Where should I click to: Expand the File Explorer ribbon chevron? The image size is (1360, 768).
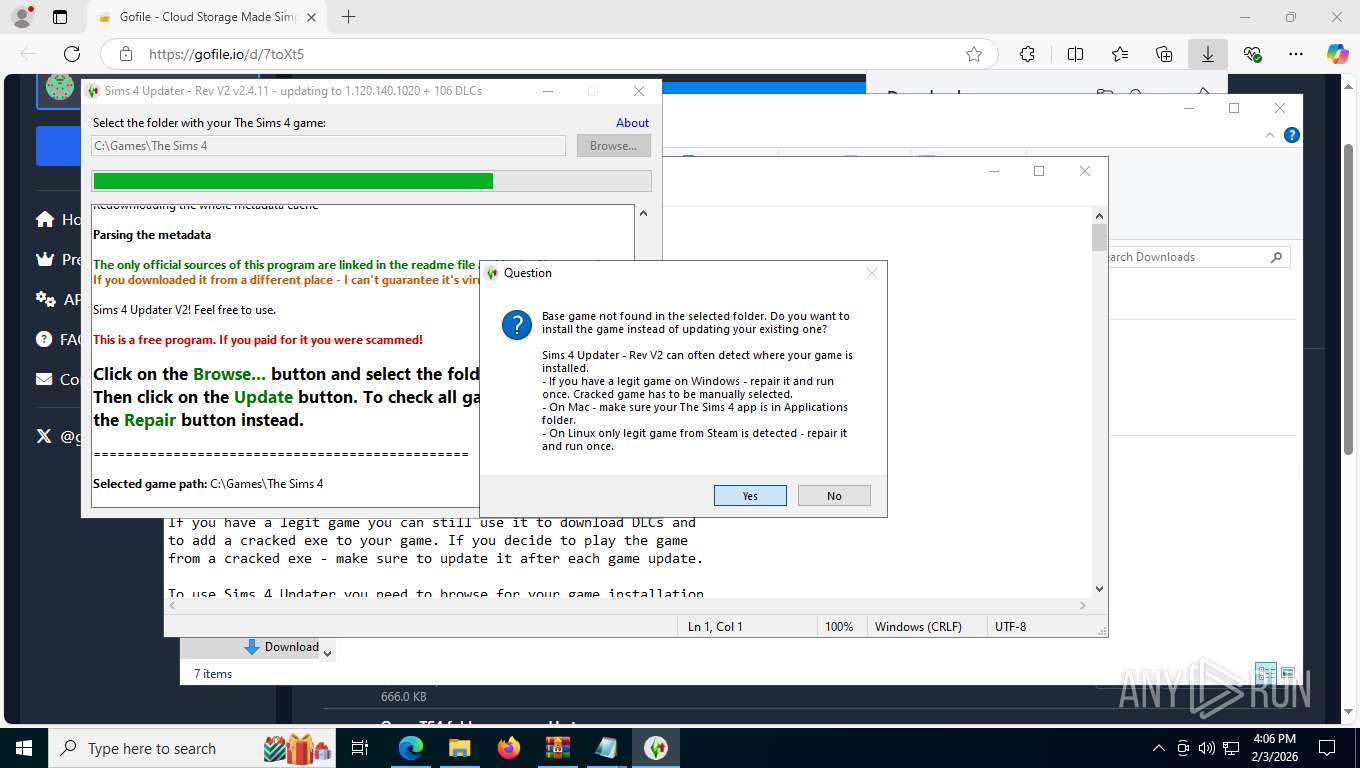click(x=1270, y=135)
